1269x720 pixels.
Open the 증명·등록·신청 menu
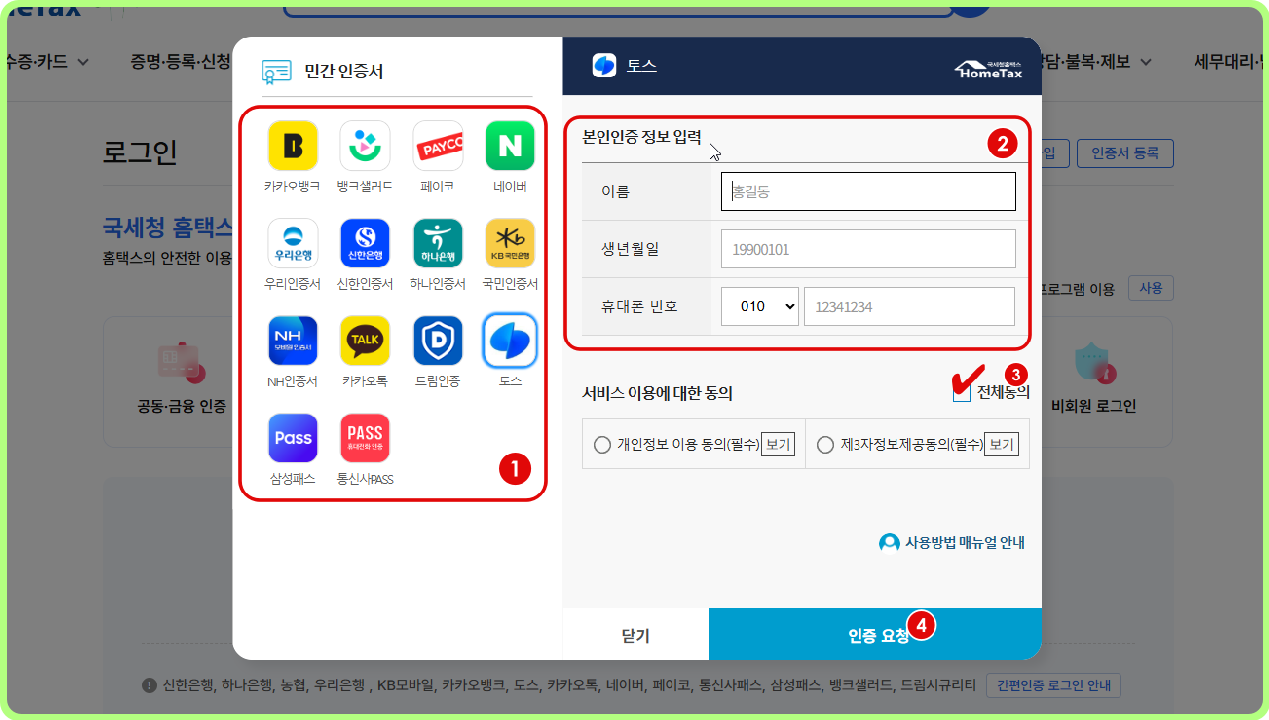point(180,62)
